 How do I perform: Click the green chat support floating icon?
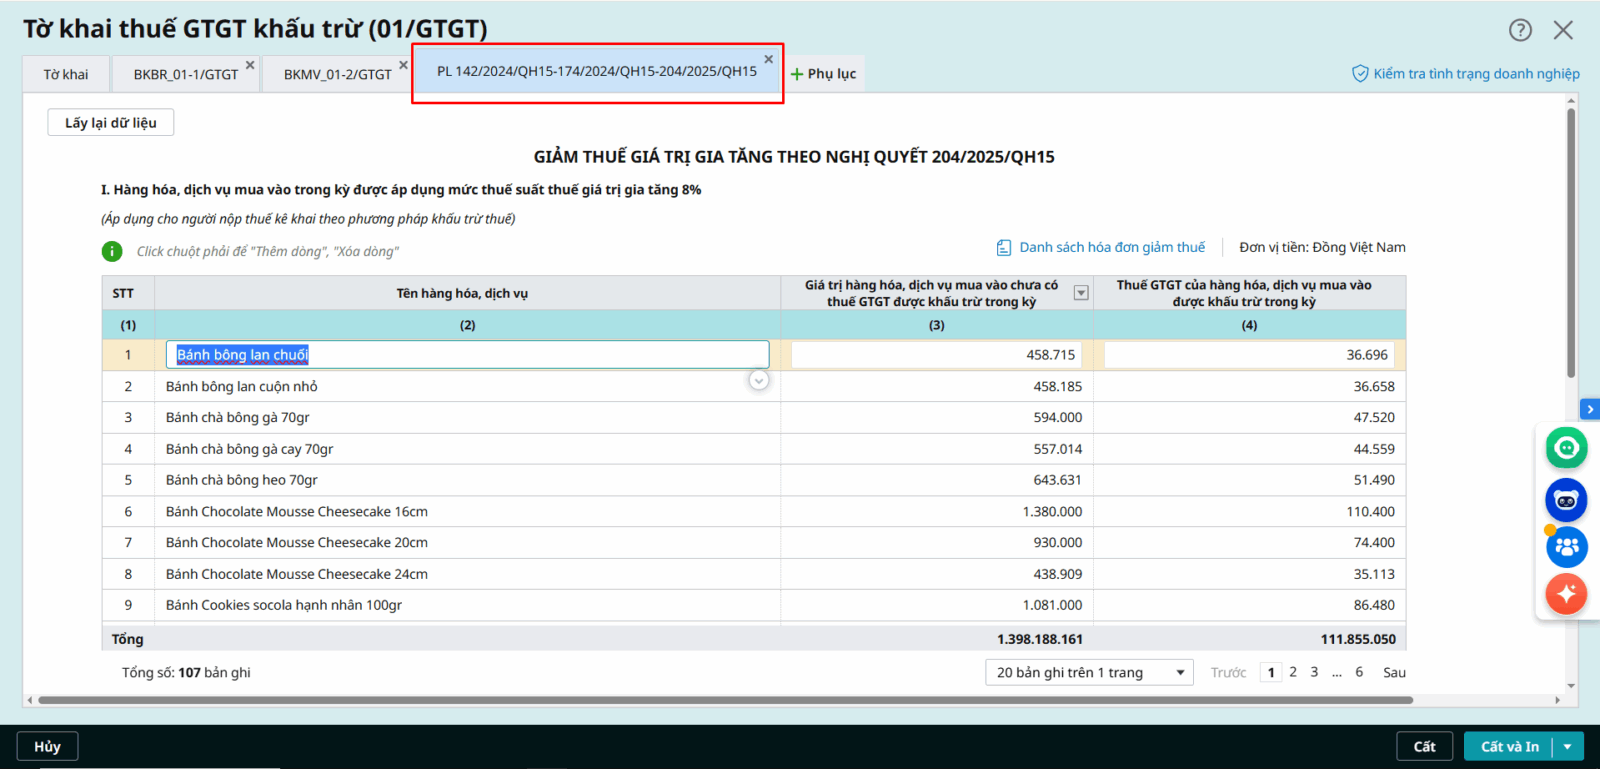click(x=1566, y=448)
